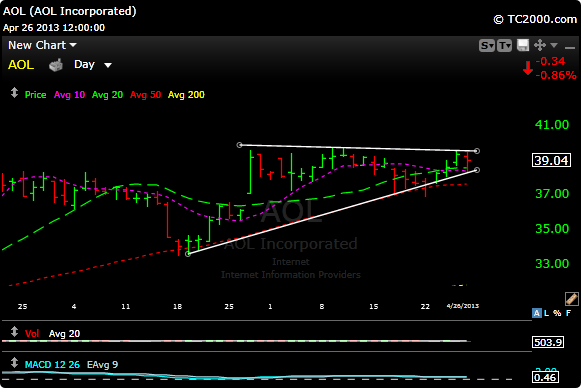581x388 pixels.
Task: Select the Price indicator label
Action: [36, 95]
